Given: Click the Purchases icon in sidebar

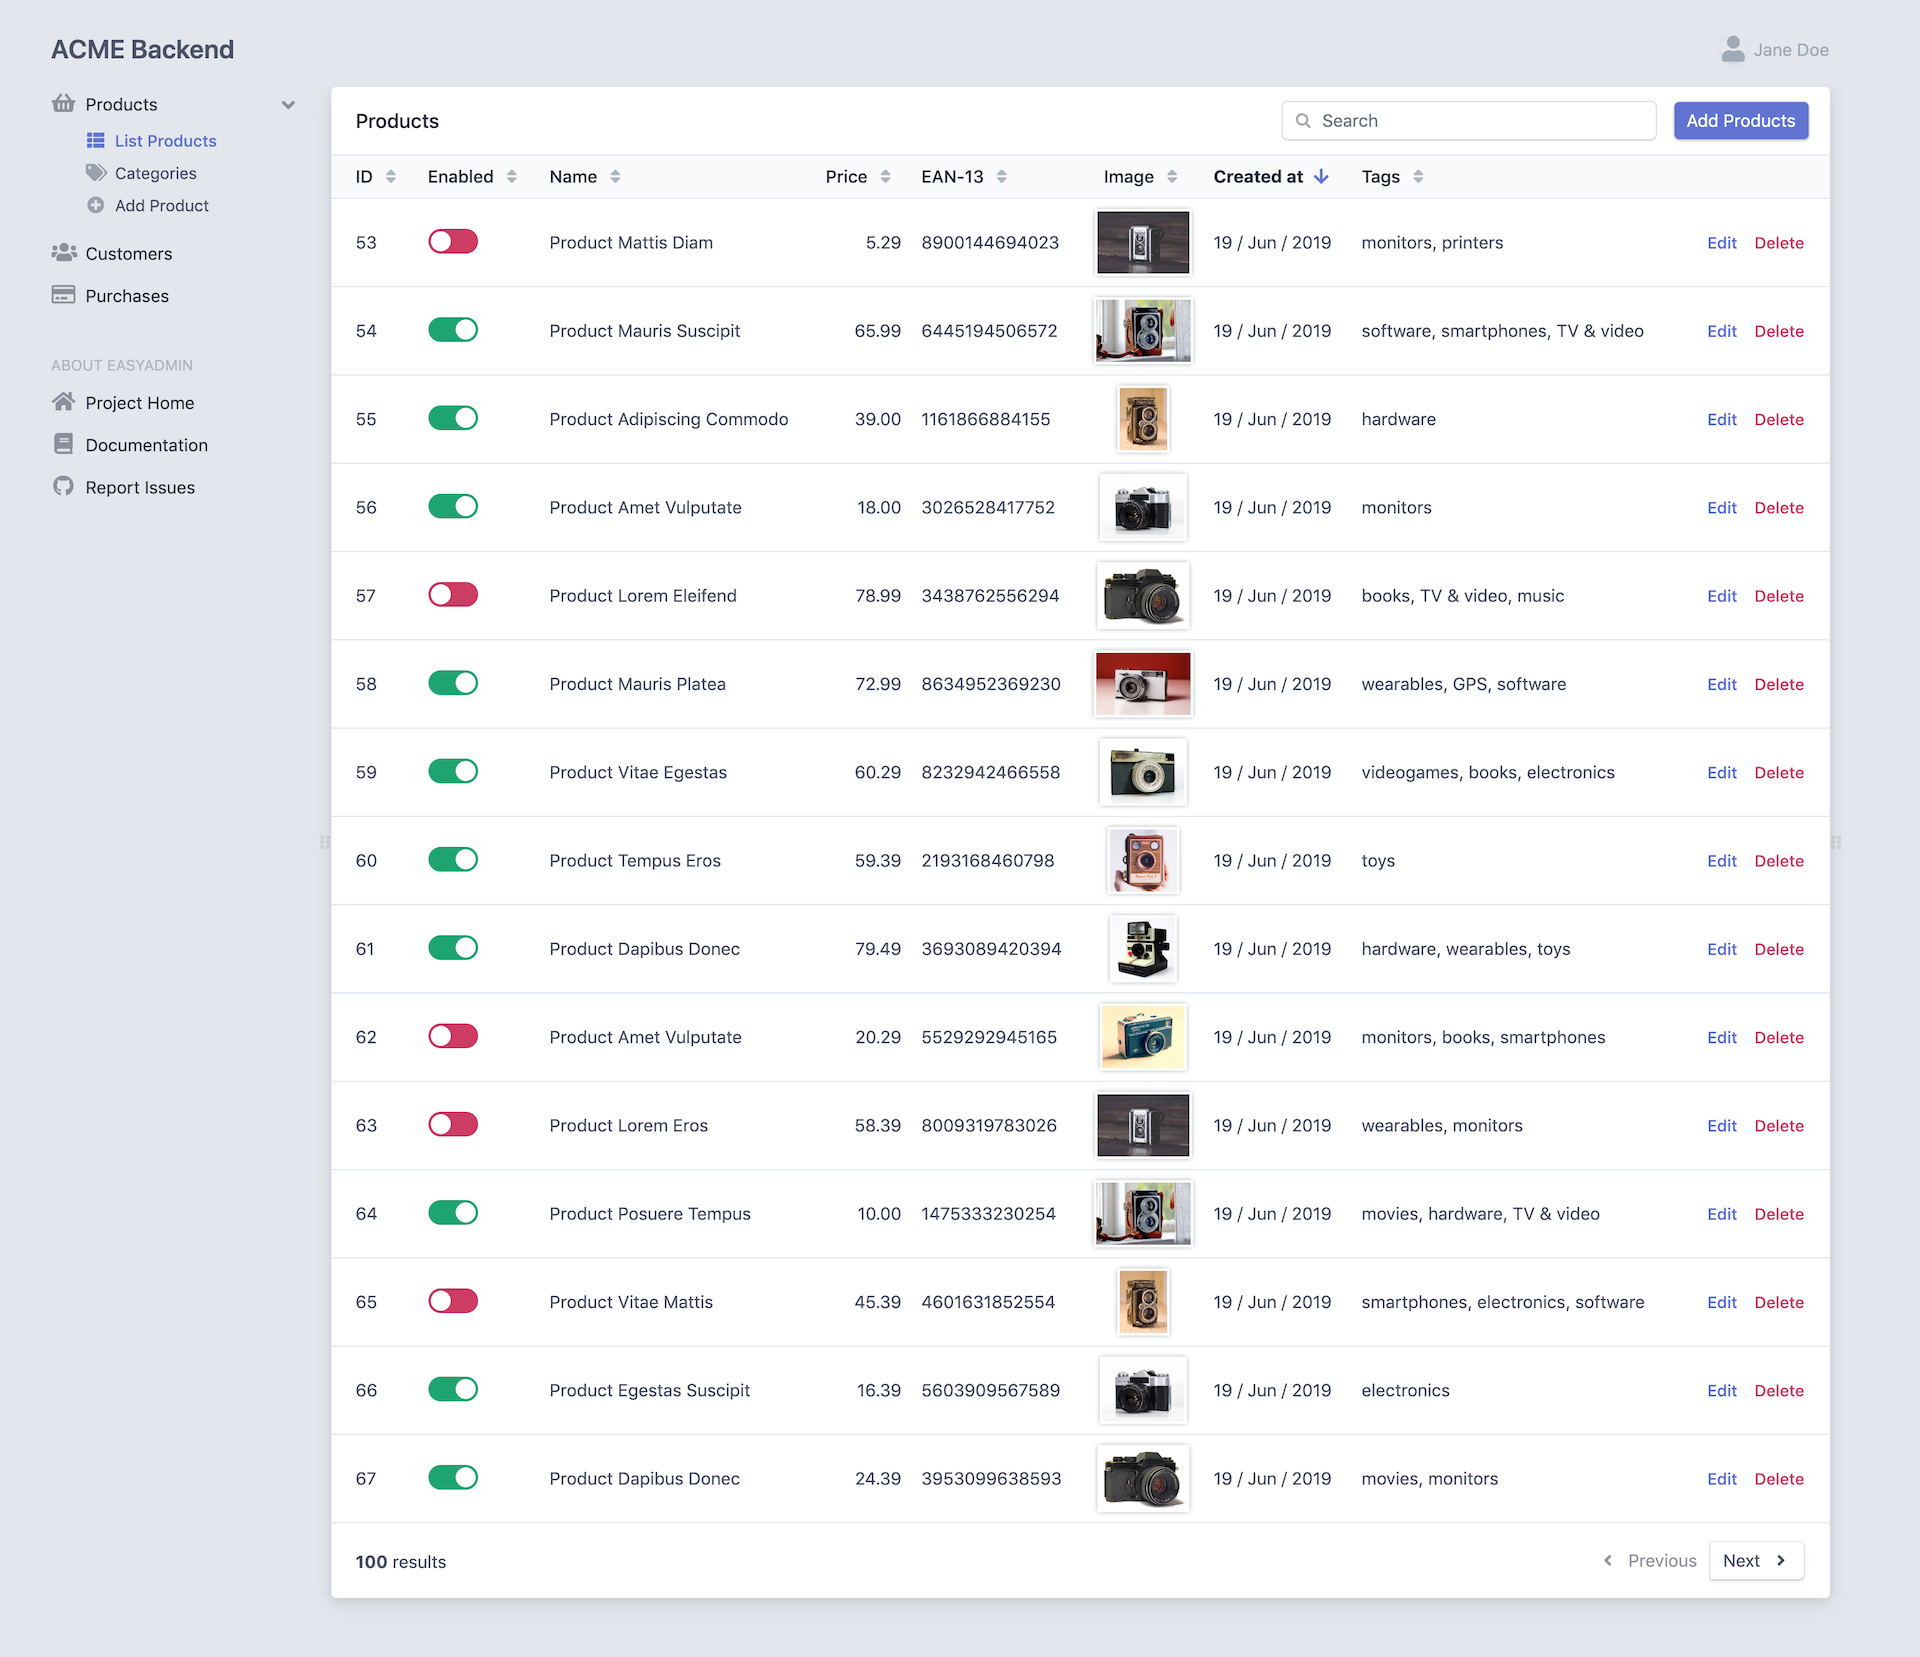Looking at the screenshot, I should tap(62, 295).
